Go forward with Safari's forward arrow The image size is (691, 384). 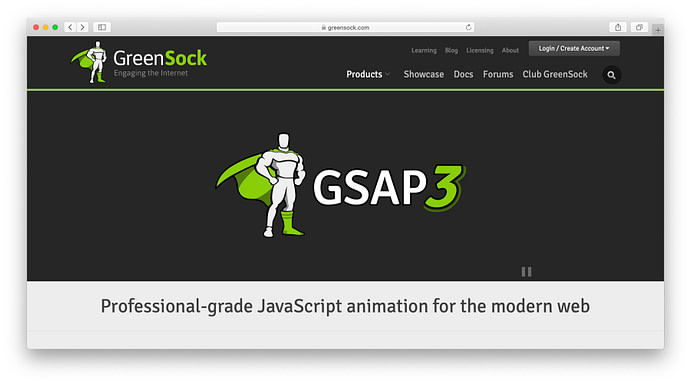click(82, 27)
